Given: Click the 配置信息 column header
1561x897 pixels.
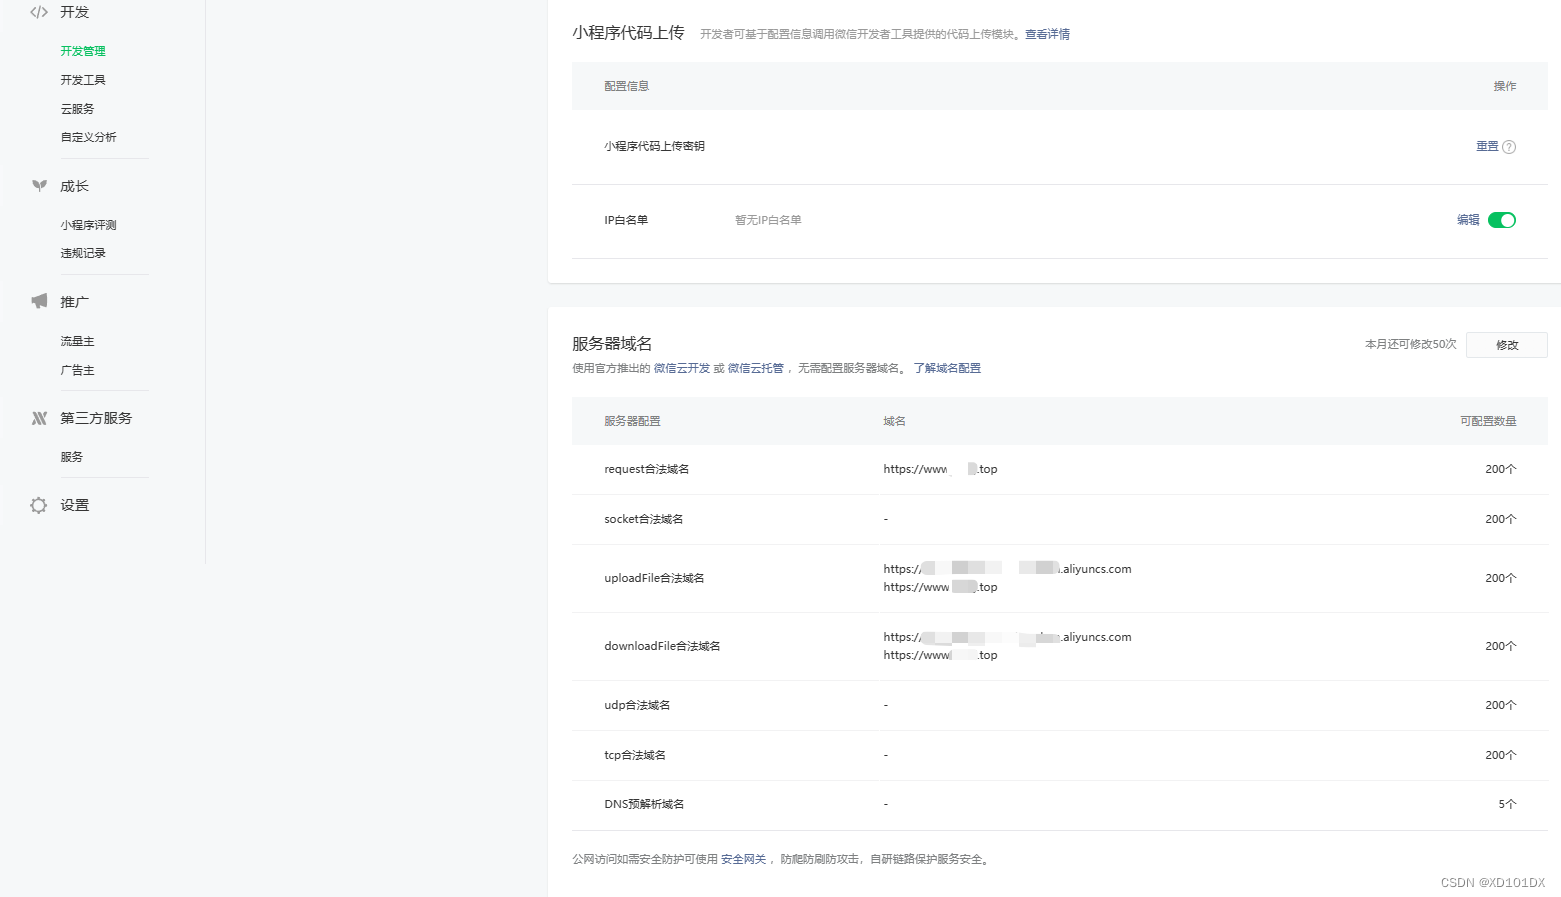Looking at the screenshot, I should pyautogui.click(x=626, y=86).
